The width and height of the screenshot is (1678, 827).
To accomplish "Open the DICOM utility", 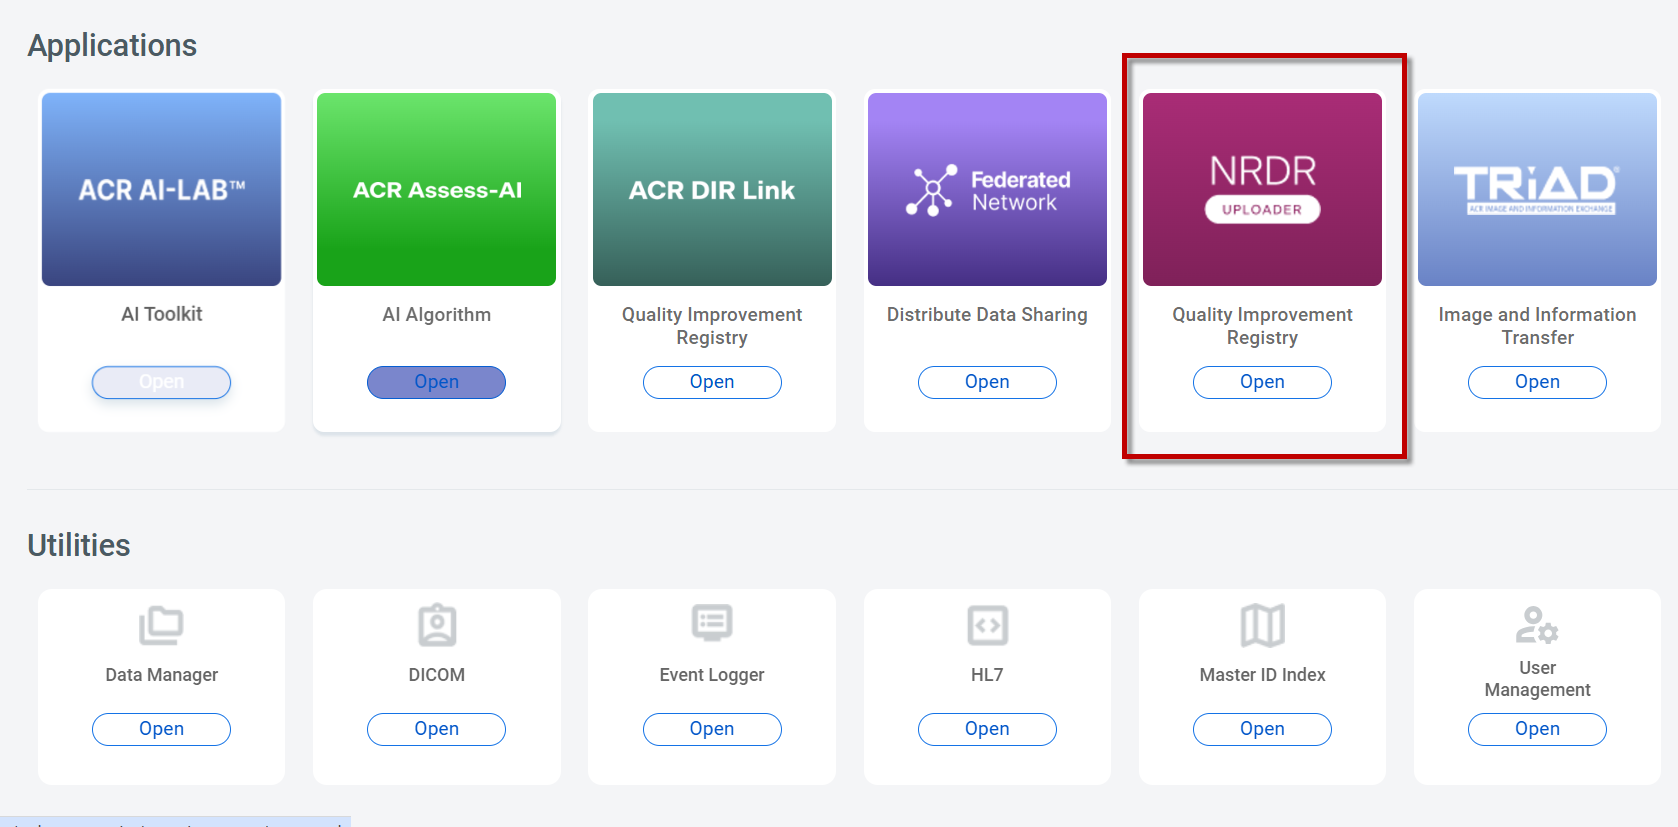I will [x=436, y=729].
